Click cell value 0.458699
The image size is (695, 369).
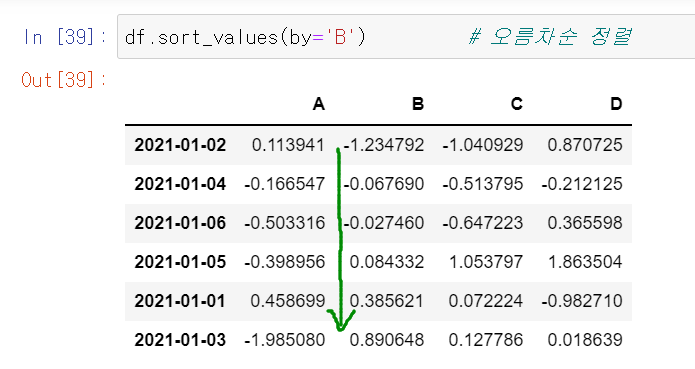[x=288, y=301]
